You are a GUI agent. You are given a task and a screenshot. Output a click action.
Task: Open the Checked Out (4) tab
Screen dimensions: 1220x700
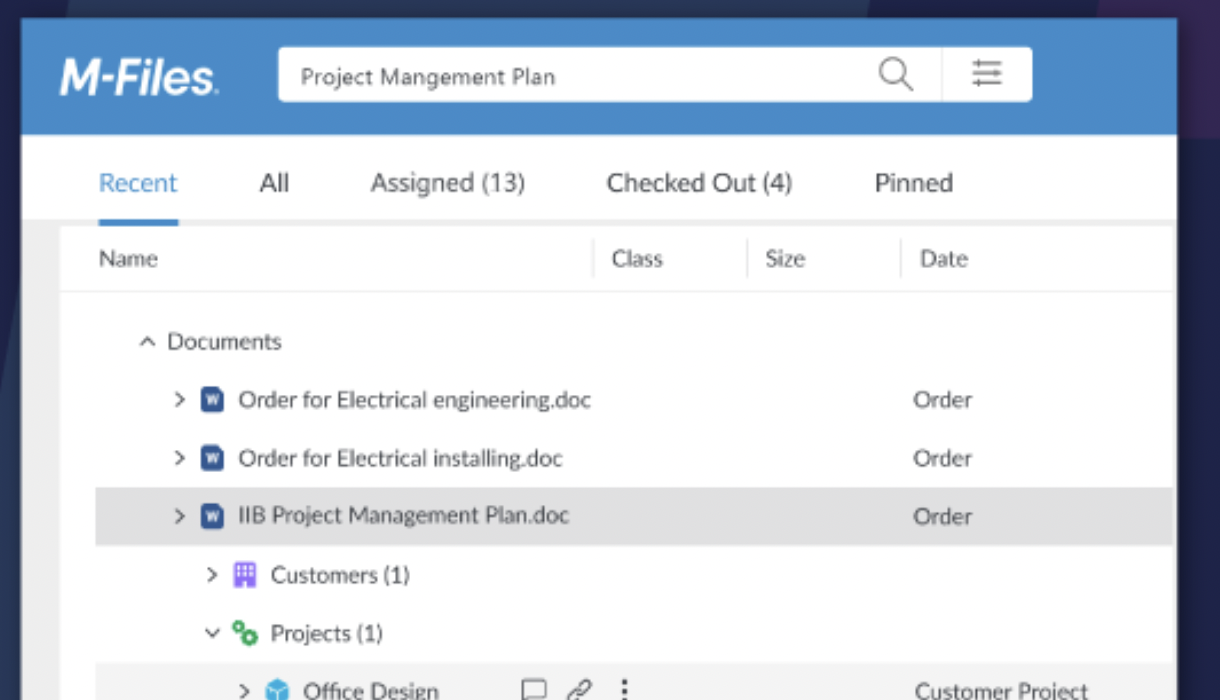(699, 183)
